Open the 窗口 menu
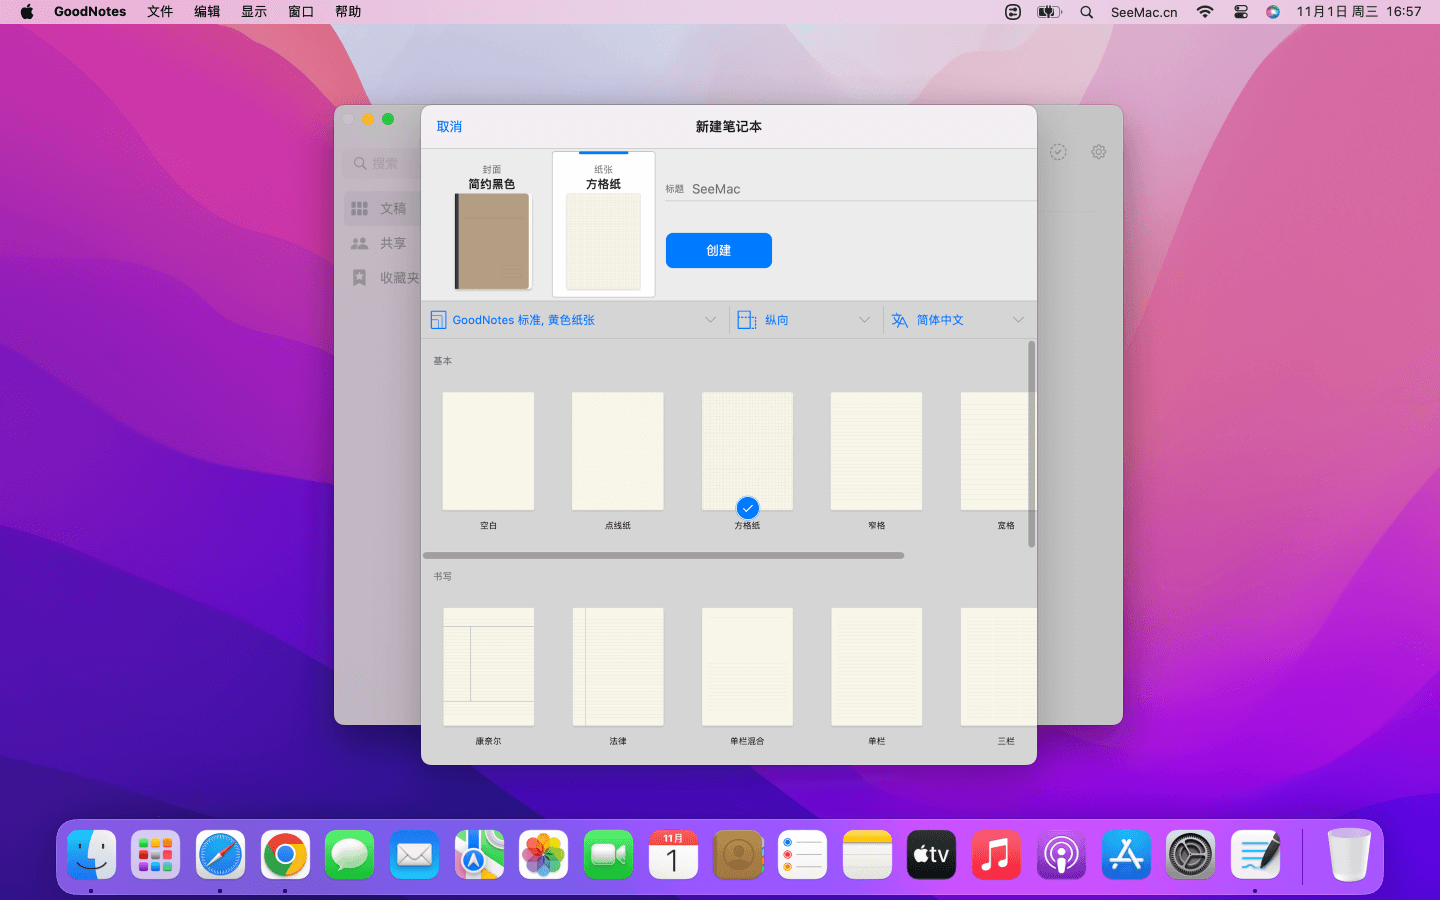This screenshot has height=900, width=1440. (x=301, y=12)
